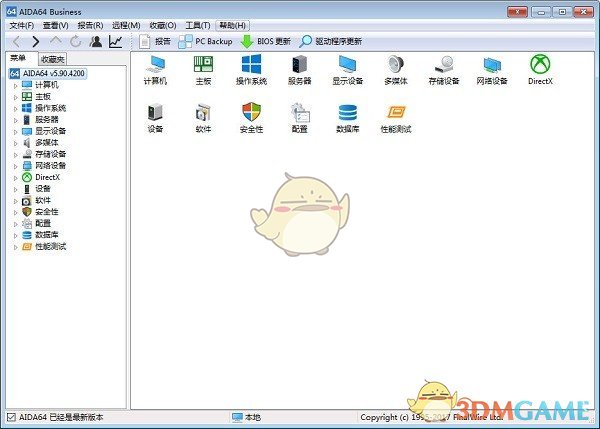This screenshot has width=600, height=429.
Task: Click the 报告 report toolbar button
Action: 155,41
